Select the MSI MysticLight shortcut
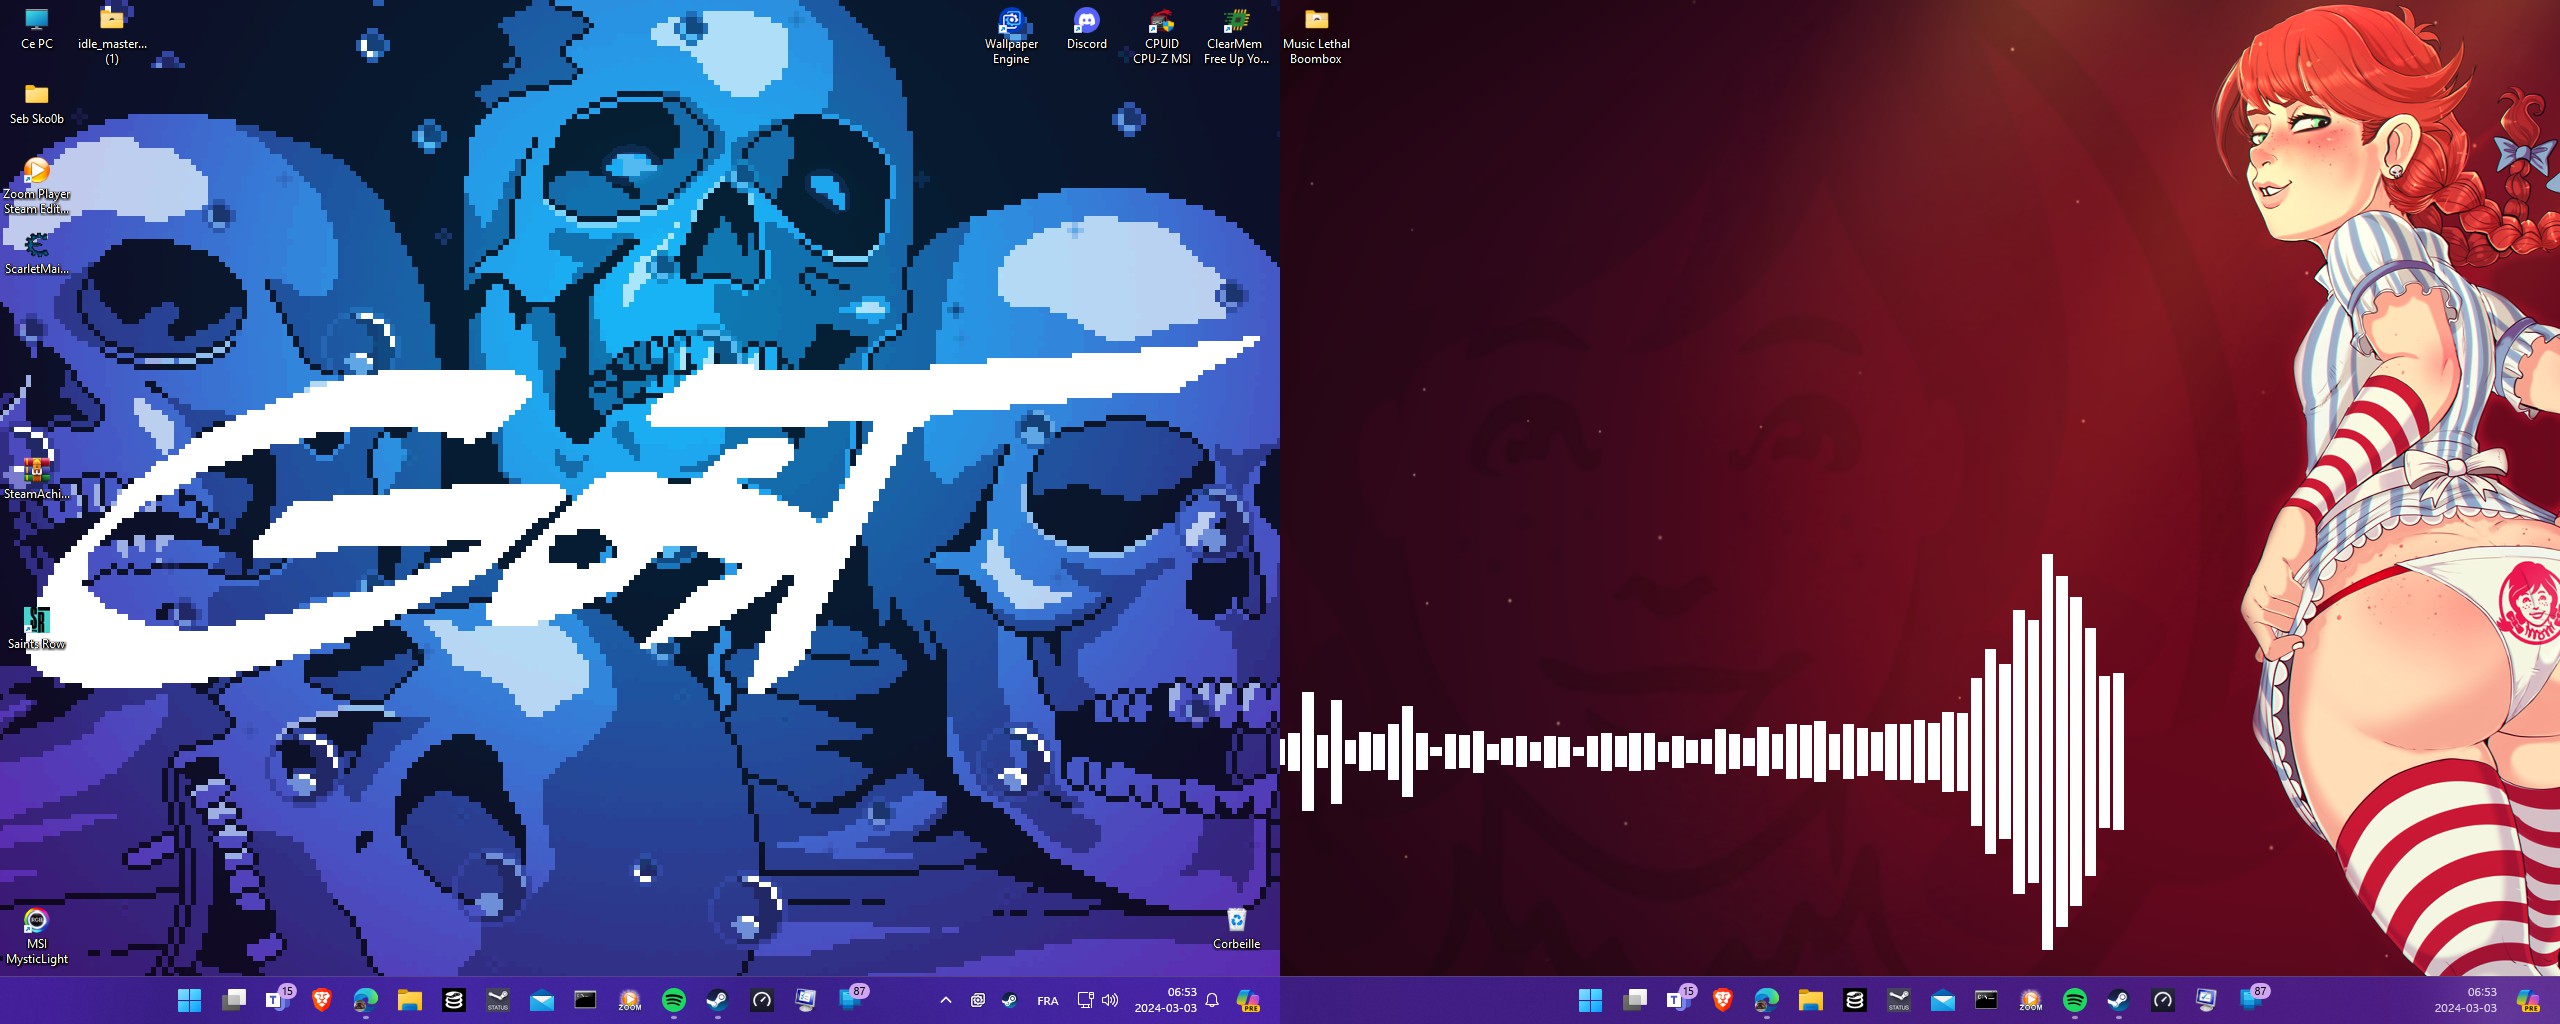This screenshot has height=1024, width=2560. tap(37, 937)
